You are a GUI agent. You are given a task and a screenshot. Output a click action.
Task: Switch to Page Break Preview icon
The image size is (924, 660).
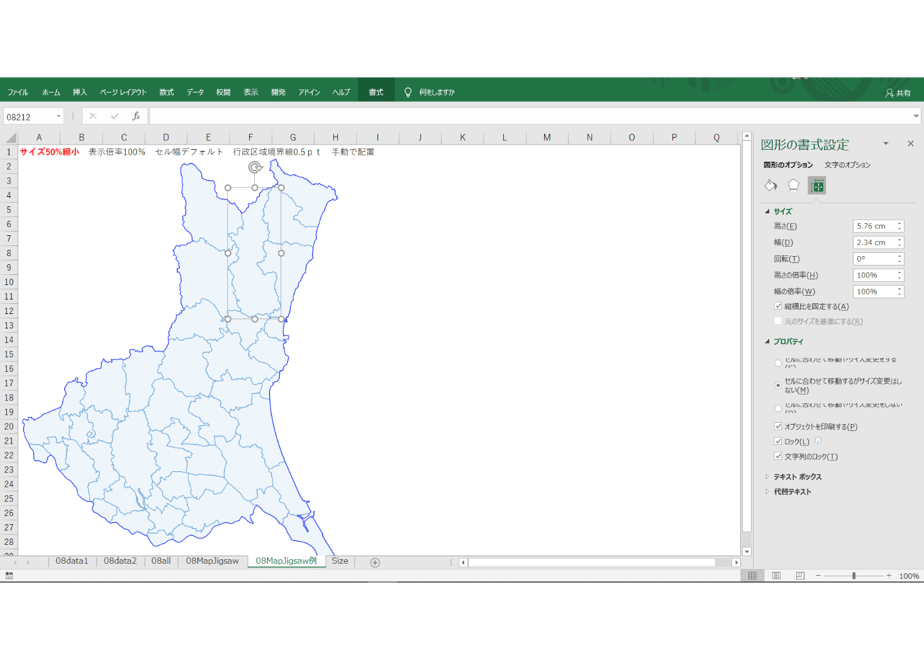[x=800, y=576]
